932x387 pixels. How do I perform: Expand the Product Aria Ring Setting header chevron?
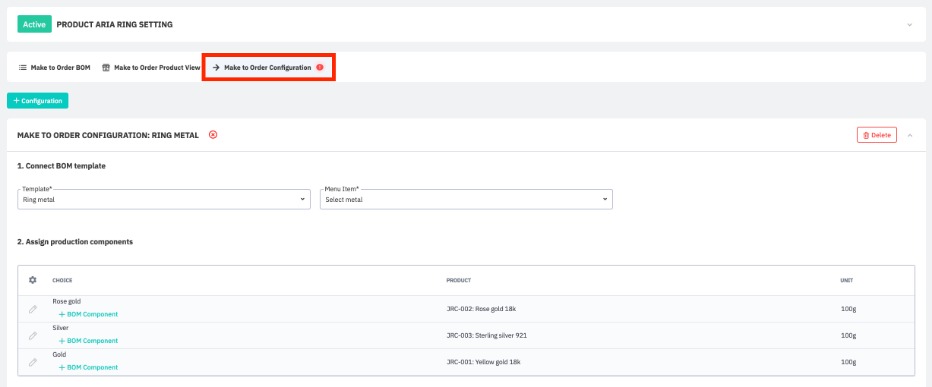point(909,25)
